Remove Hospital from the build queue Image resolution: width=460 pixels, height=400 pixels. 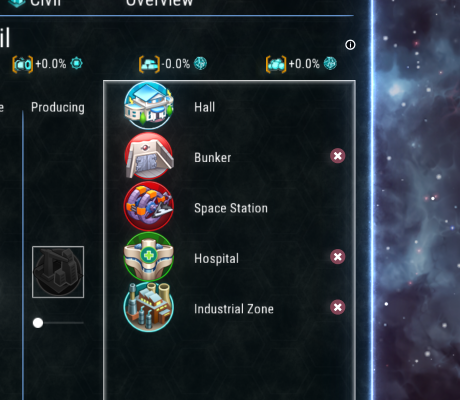click(338, 257)
